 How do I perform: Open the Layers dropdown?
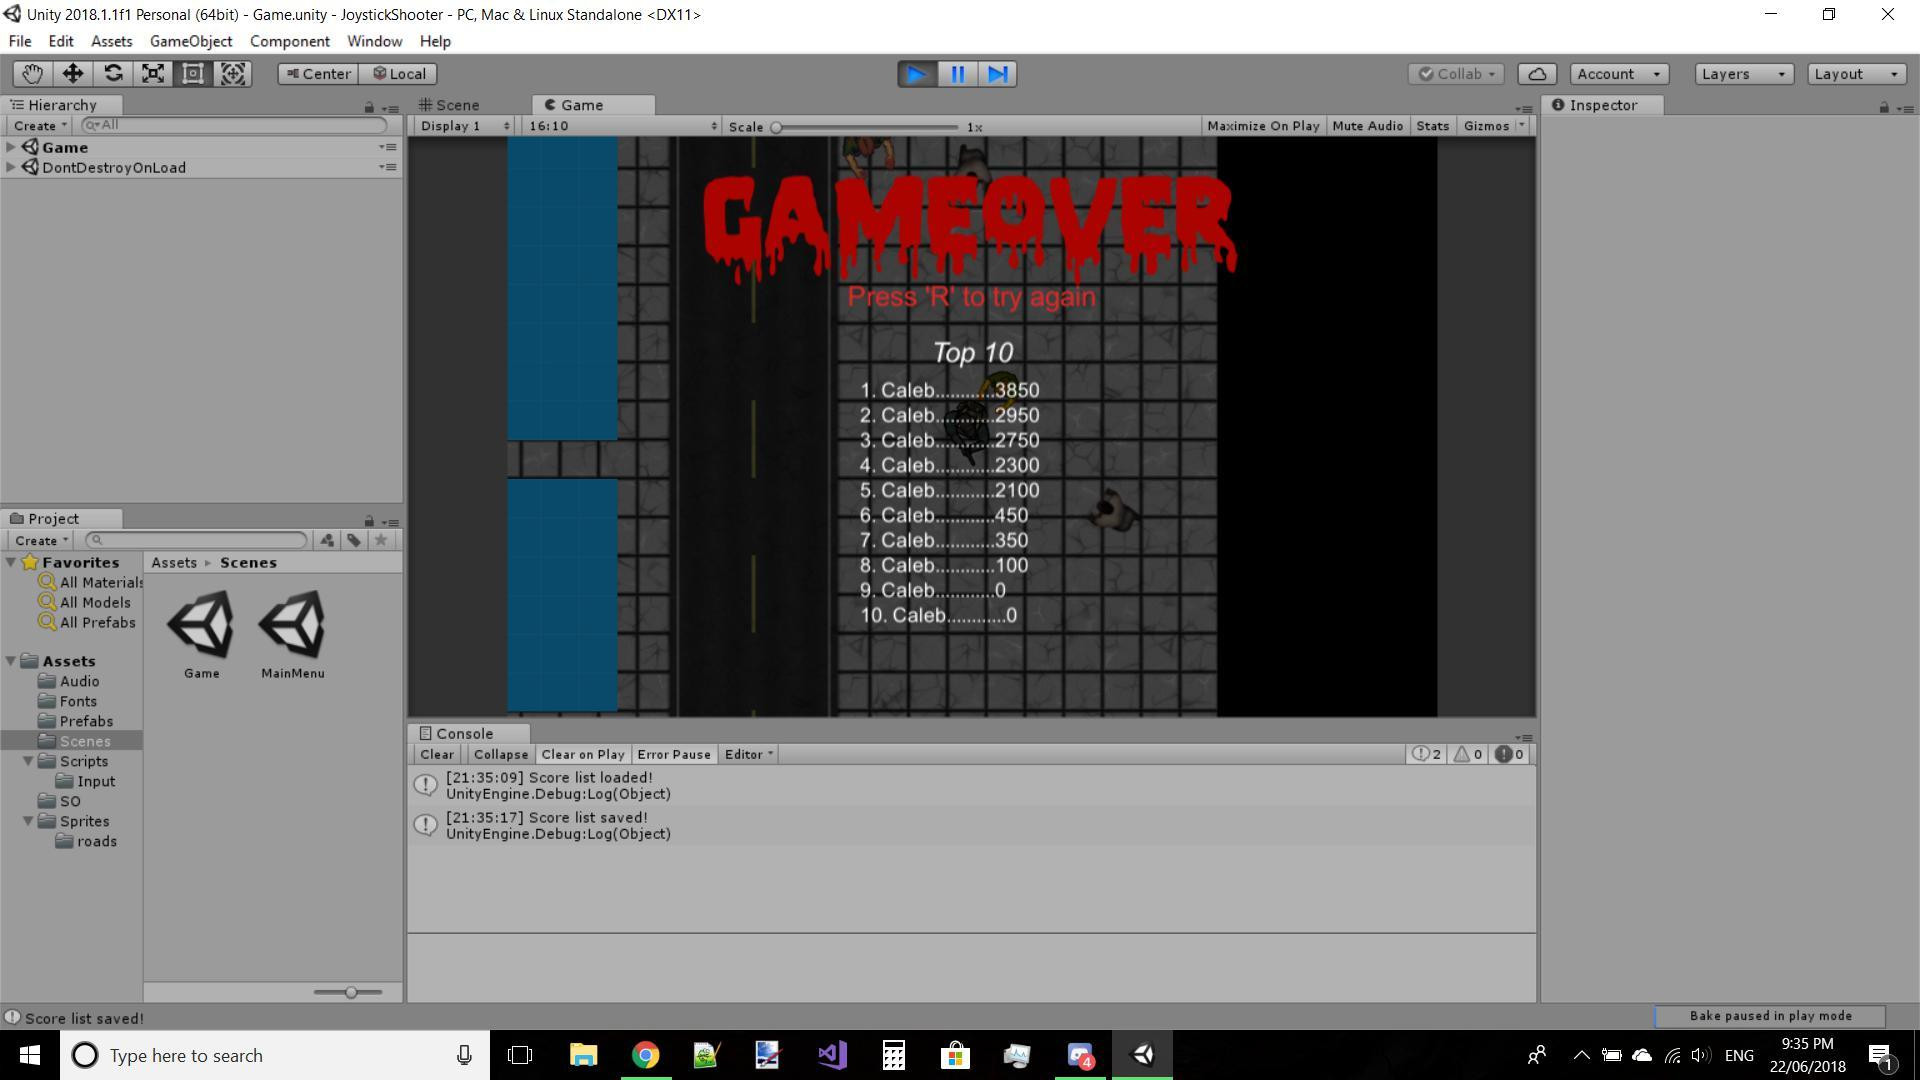click(1744, 74)
